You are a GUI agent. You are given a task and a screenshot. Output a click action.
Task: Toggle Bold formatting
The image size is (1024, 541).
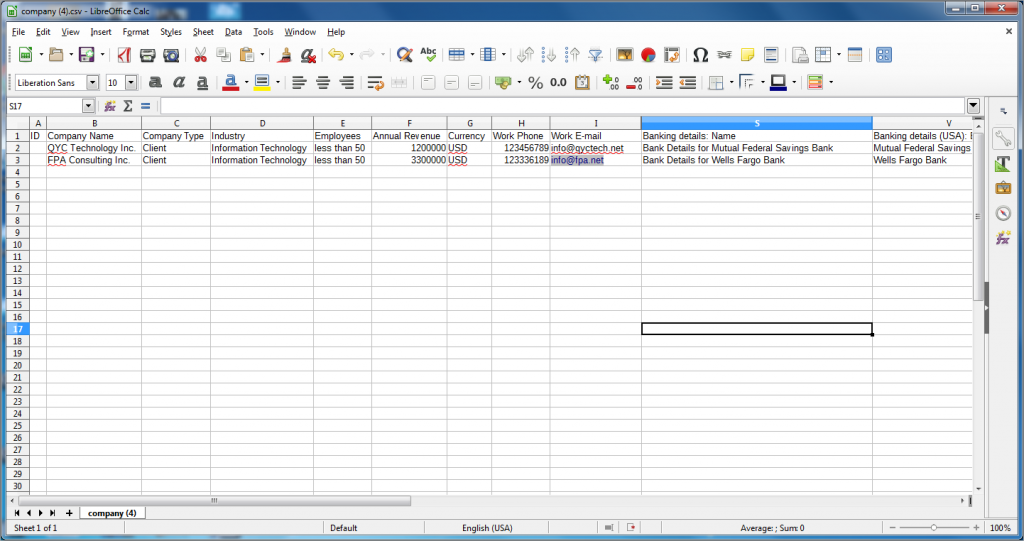(x=155, y=82)
